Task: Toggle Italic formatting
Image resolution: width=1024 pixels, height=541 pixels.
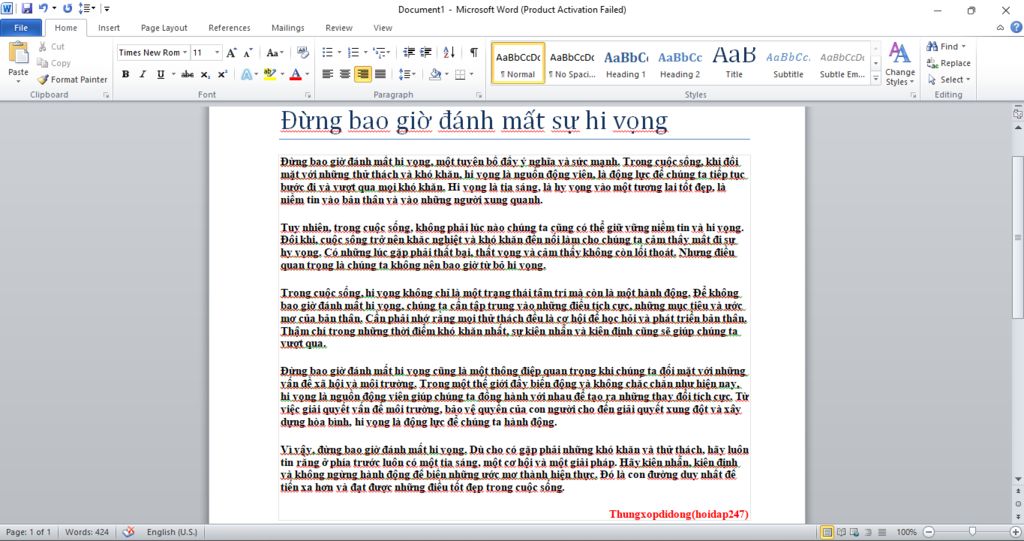Action: [143, 74]
